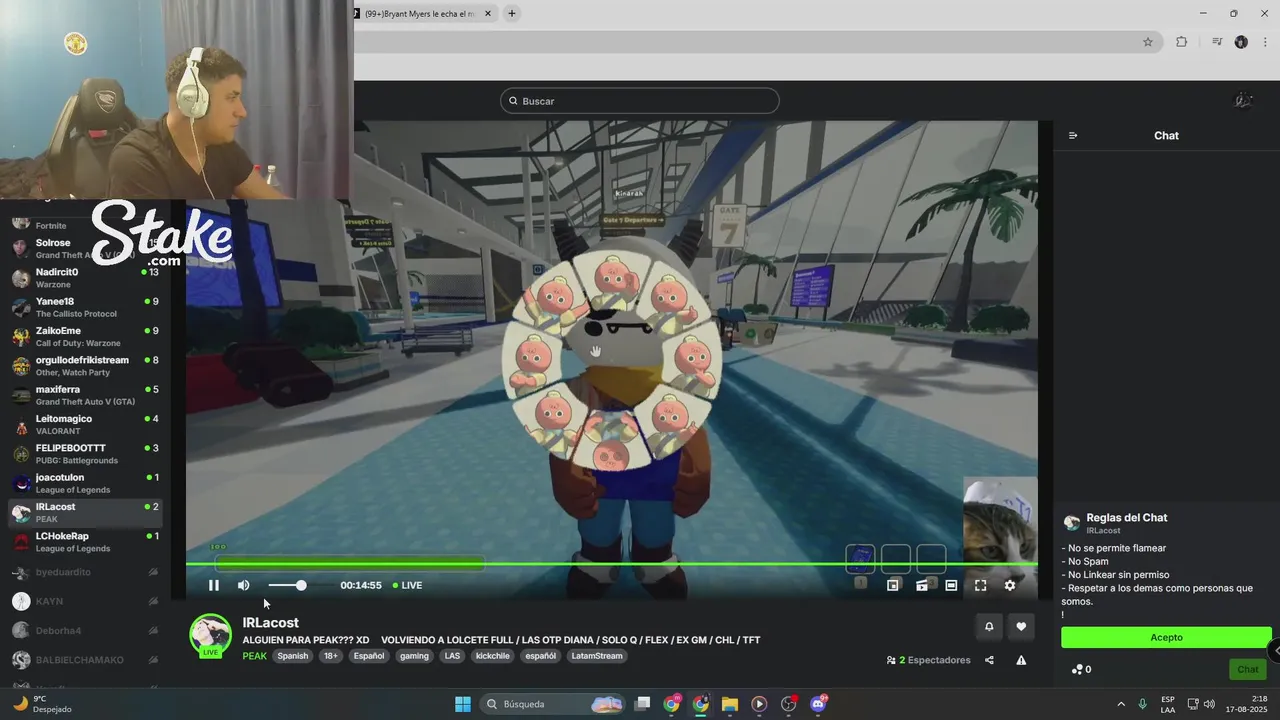
Task: Click IRLacost streamer avatar with LIVE badge
Action: pos(210,635)
